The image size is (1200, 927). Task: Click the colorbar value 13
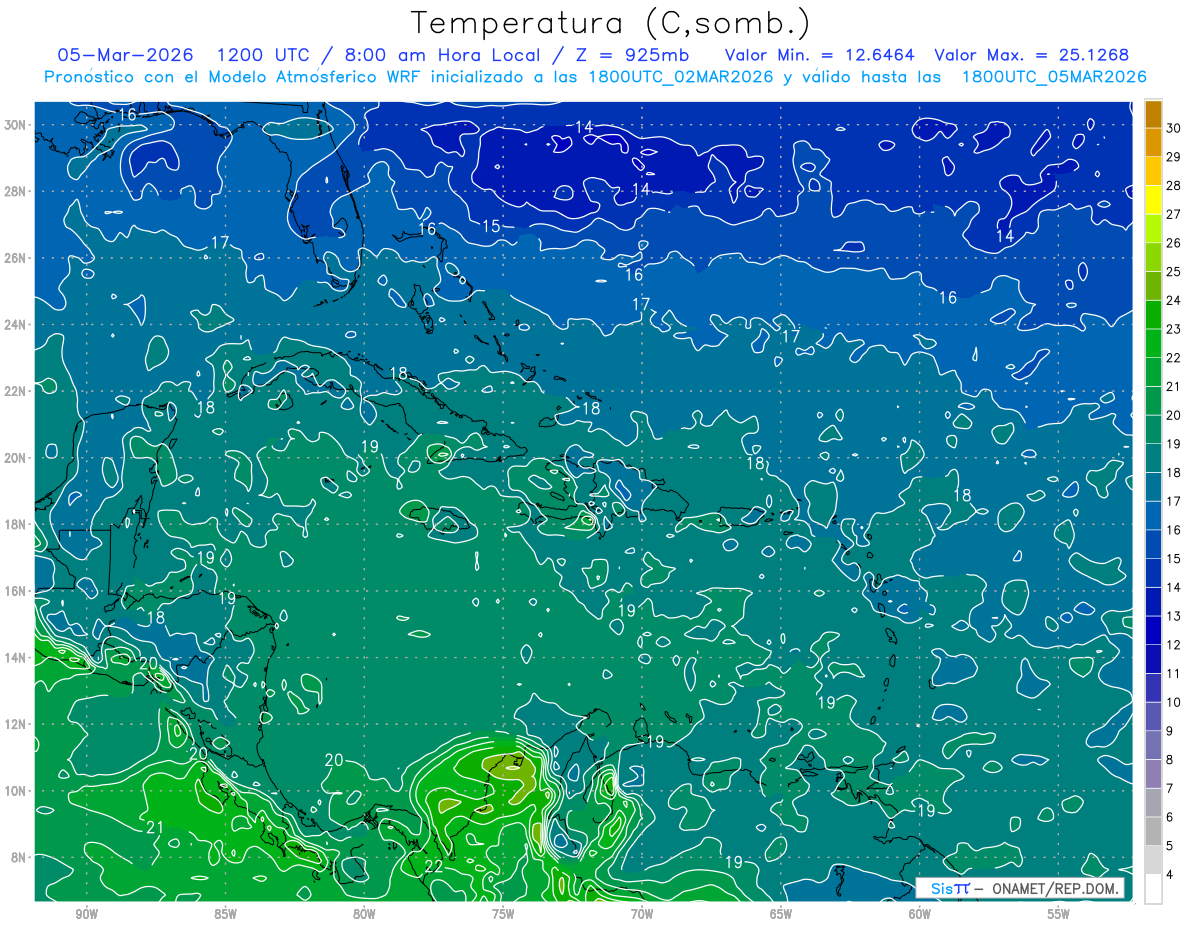[1173, 616]
